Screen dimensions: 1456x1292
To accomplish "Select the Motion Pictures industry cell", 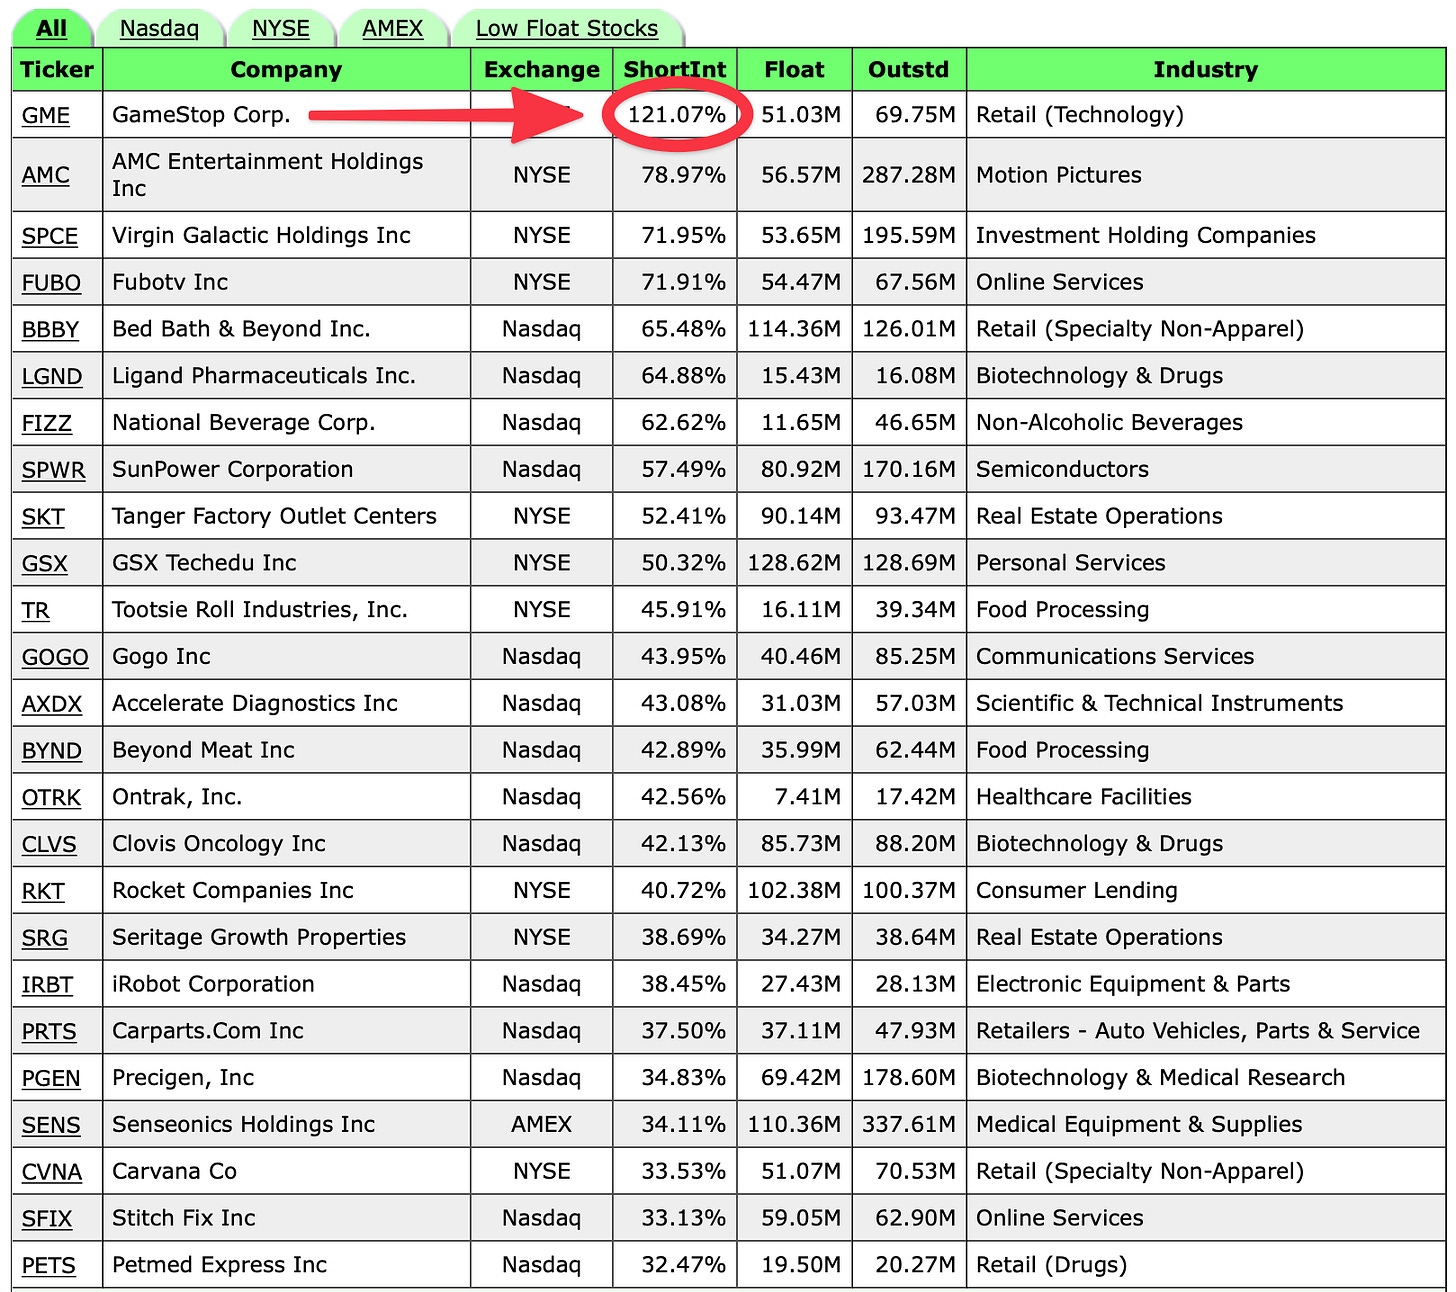I will tap(1206, 175).
